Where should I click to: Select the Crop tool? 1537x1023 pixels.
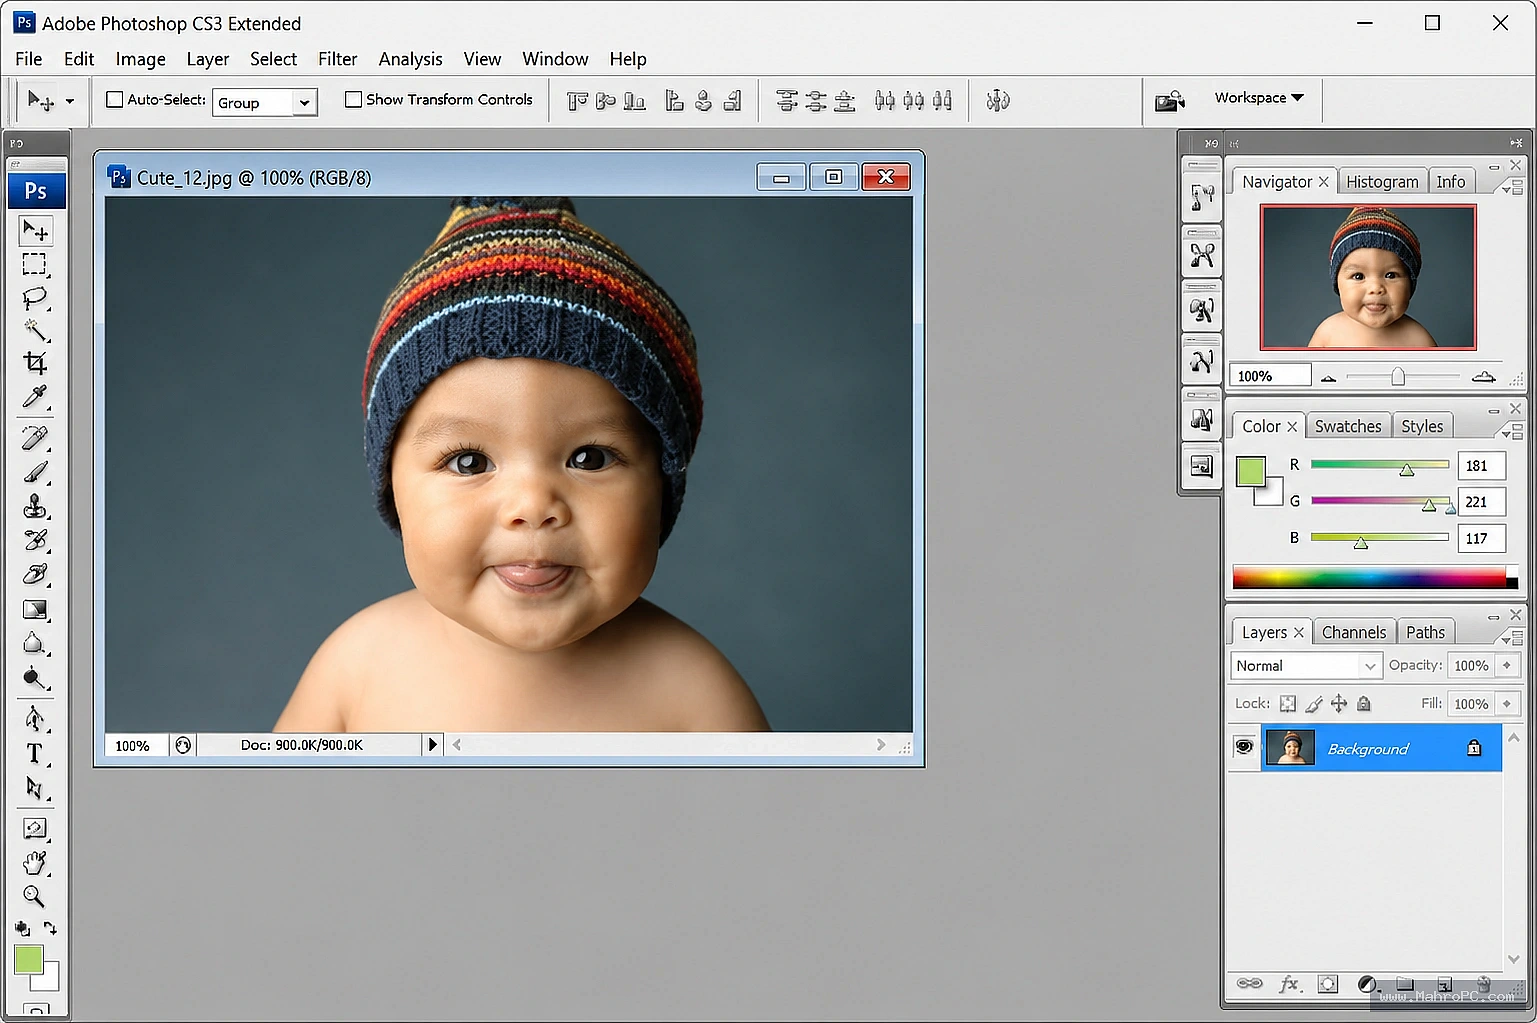click(35, 363)
